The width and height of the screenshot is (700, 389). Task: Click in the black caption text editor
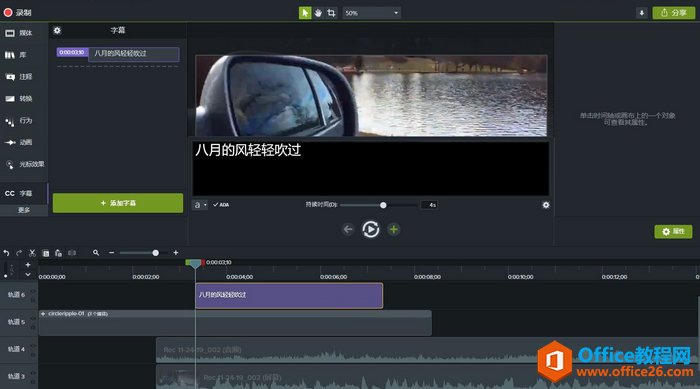[371, 168]
